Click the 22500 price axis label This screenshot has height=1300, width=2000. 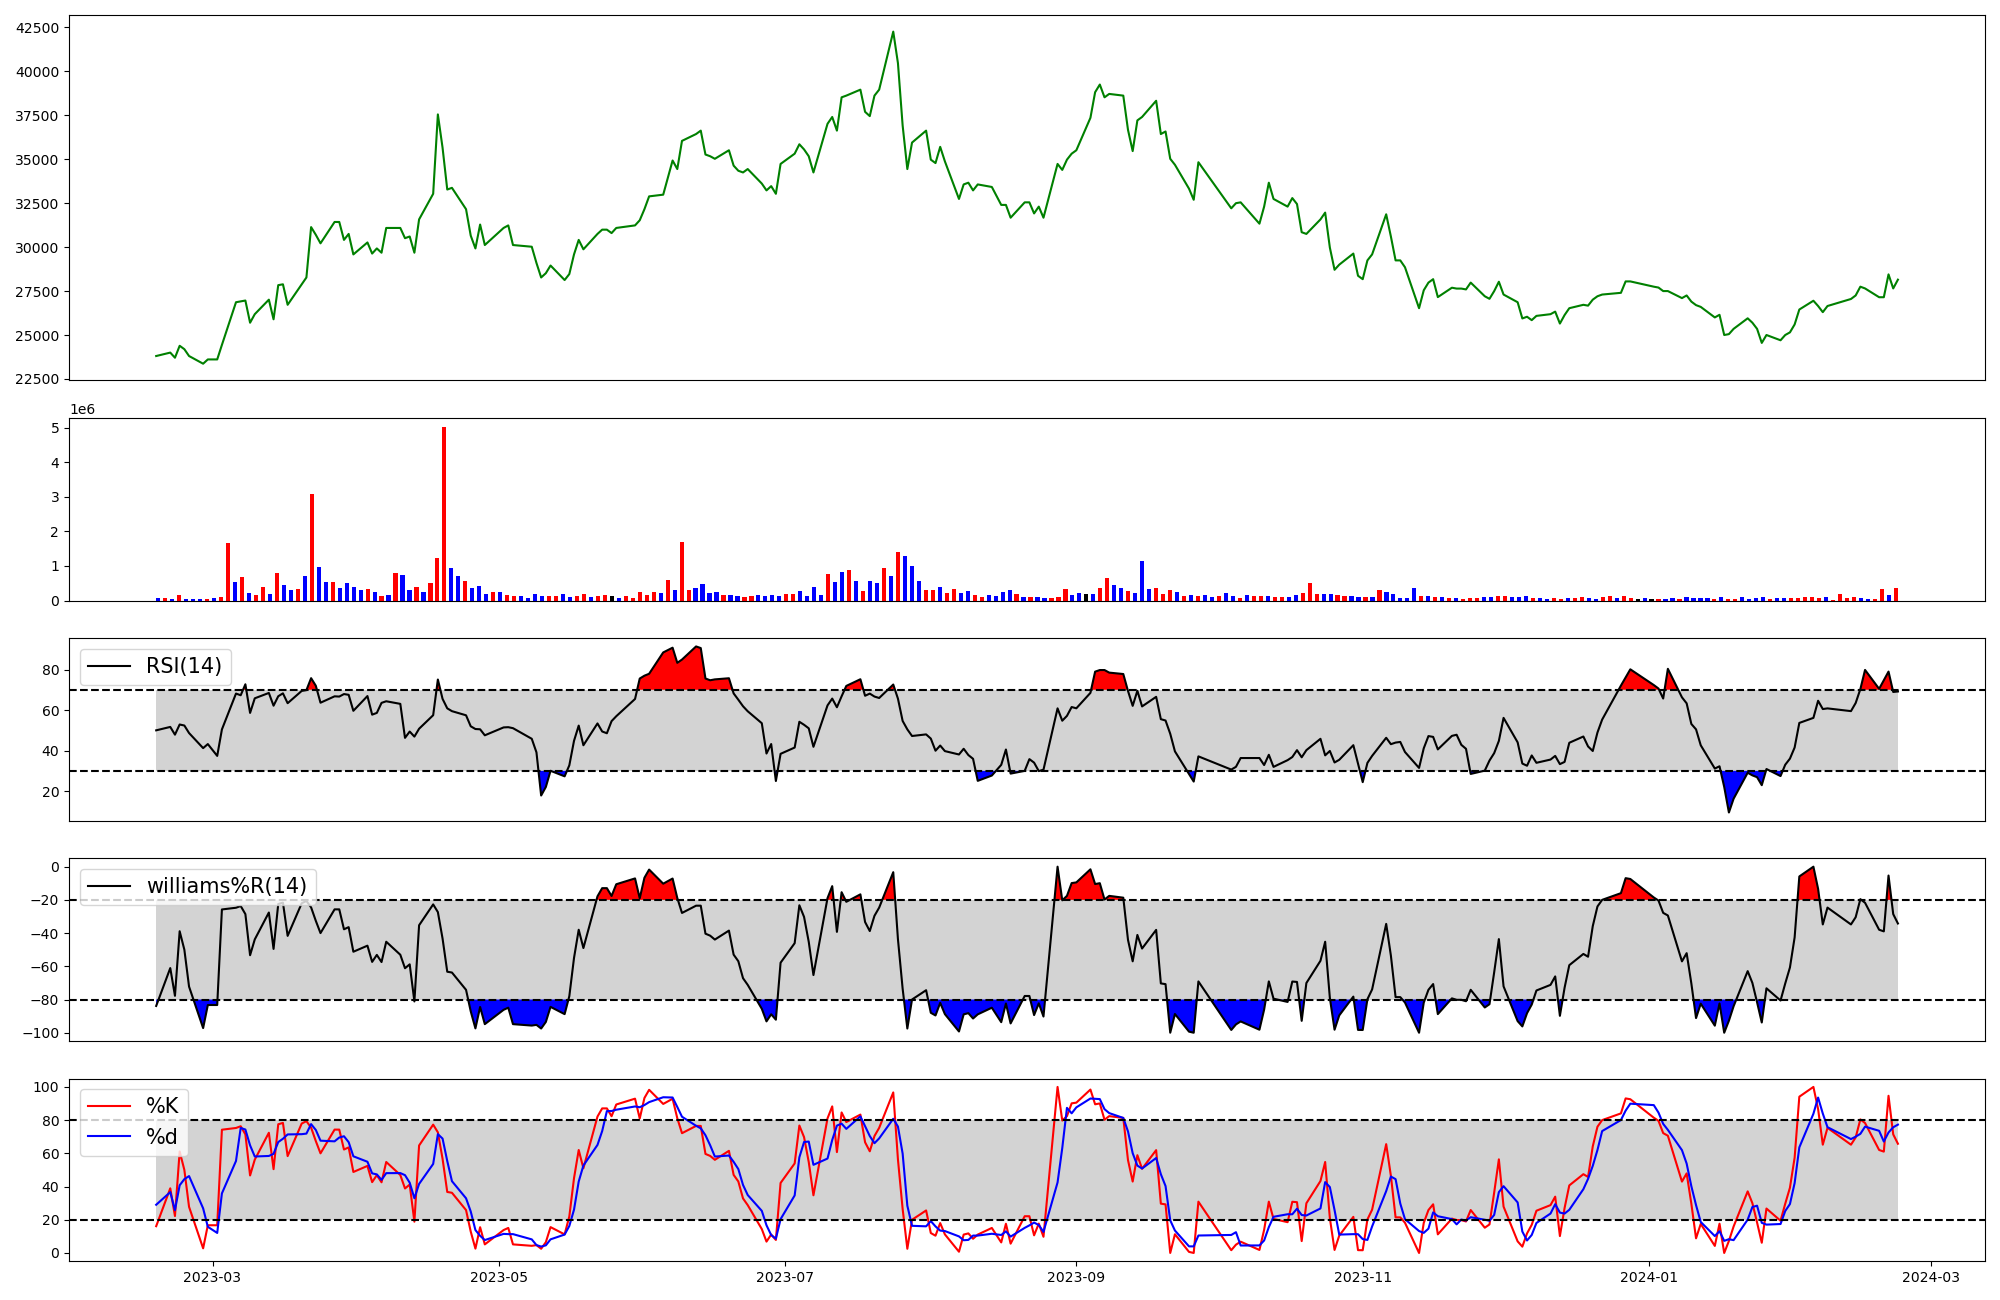coord(38,380)
